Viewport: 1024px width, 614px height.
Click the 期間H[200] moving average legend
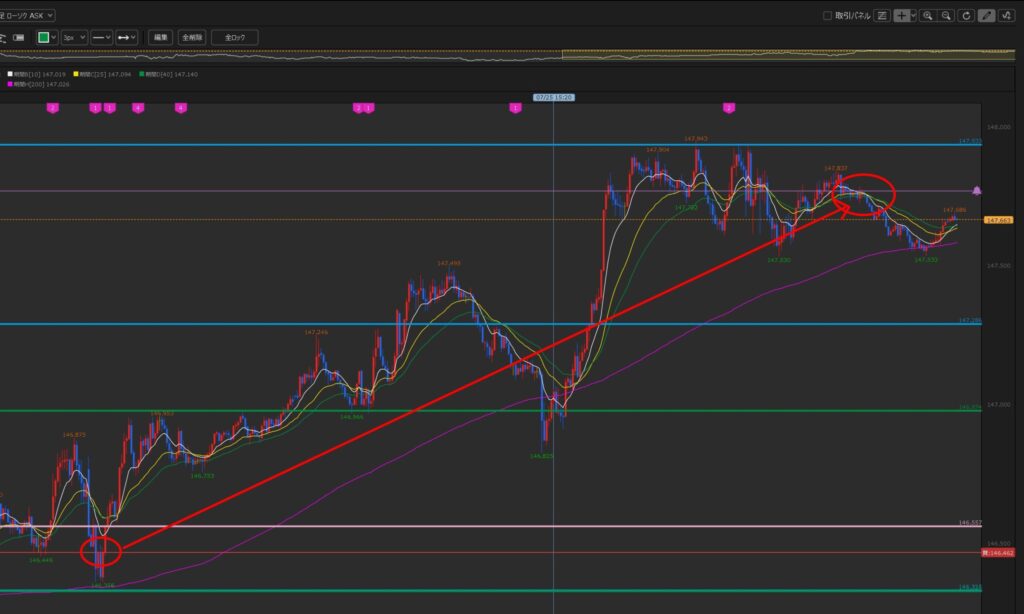point(39,84)
